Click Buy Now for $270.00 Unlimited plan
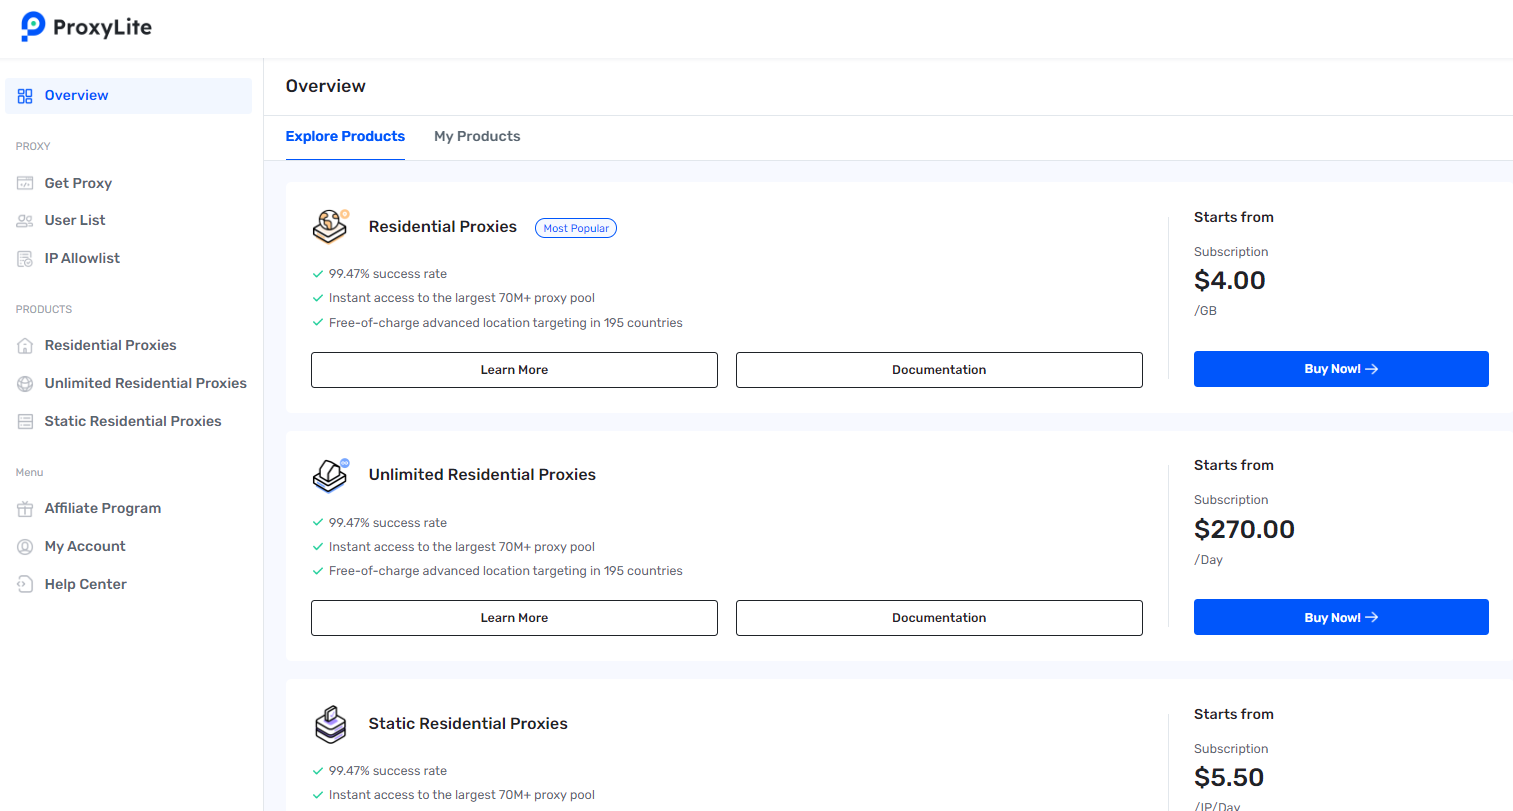The height and width of the screenshot is (811, 1513). [x=1341, y=617]
